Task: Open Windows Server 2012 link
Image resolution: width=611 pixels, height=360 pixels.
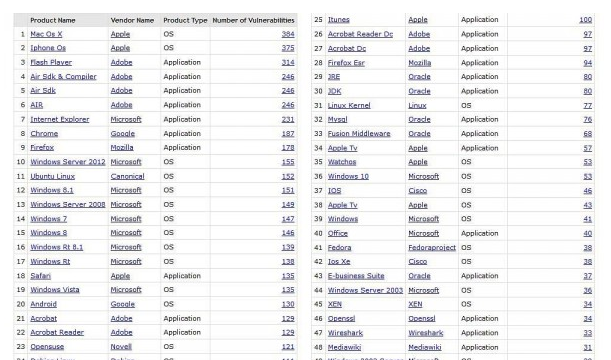Action: [x=68, y=162]
